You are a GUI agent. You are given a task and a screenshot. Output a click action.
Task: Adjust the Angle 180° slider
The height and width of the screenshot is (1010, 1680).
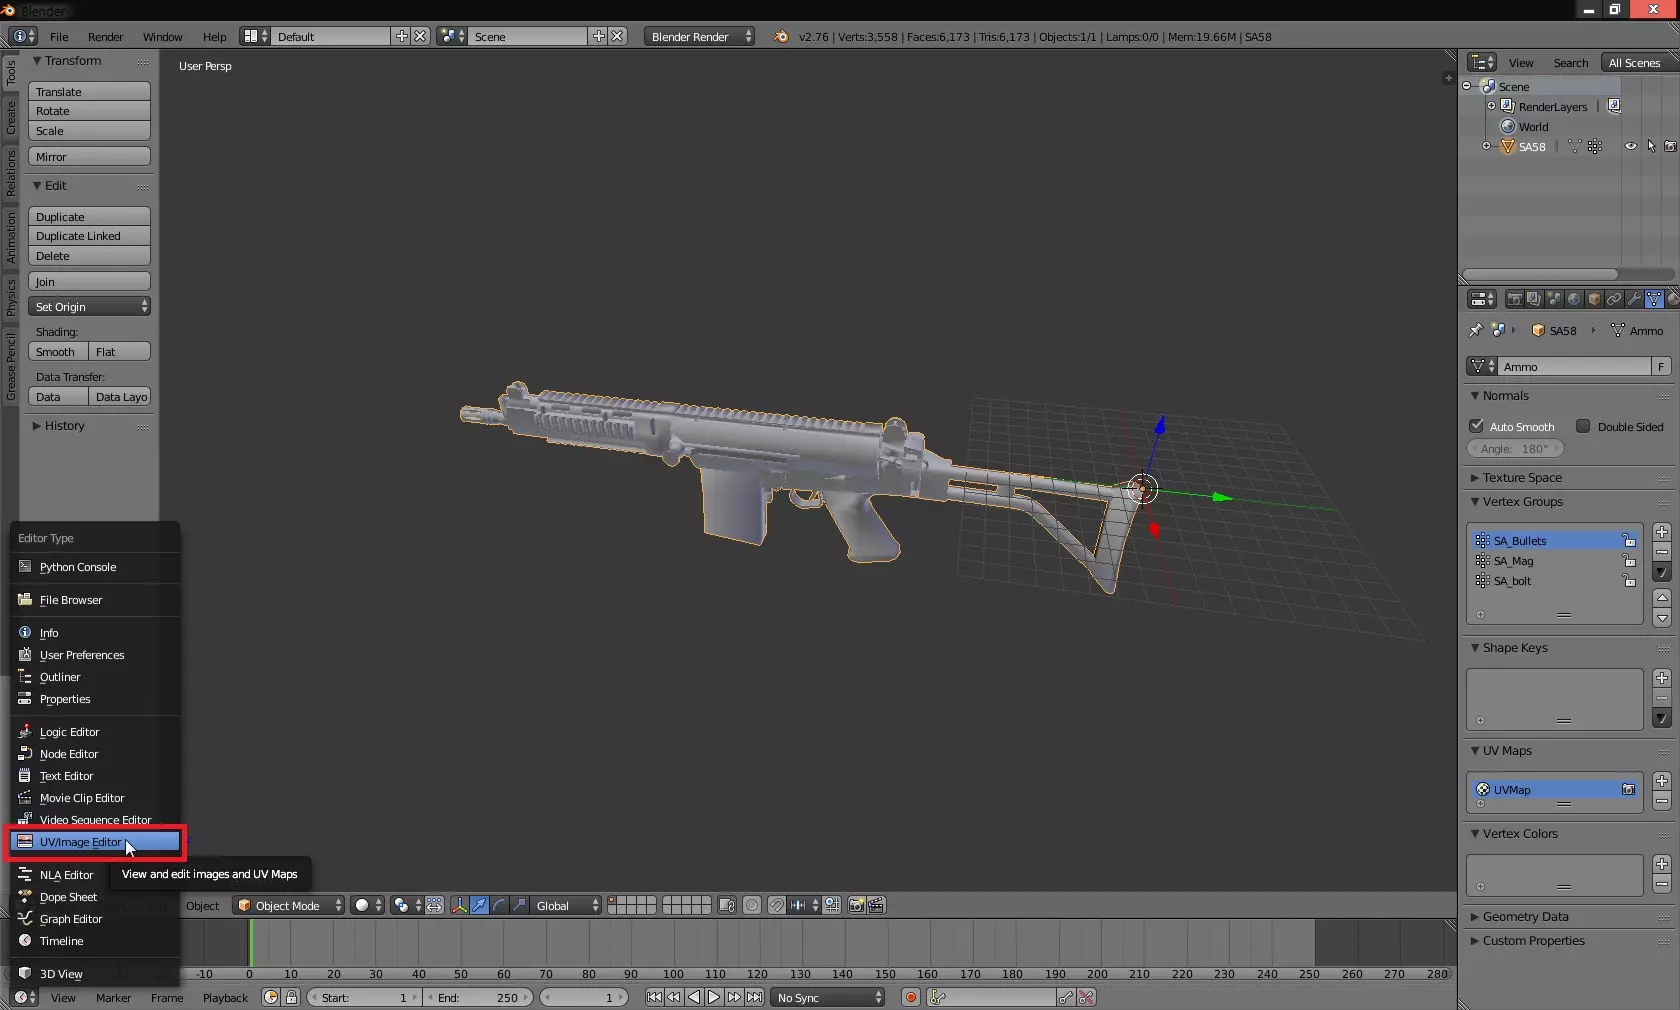(1515, 449)
